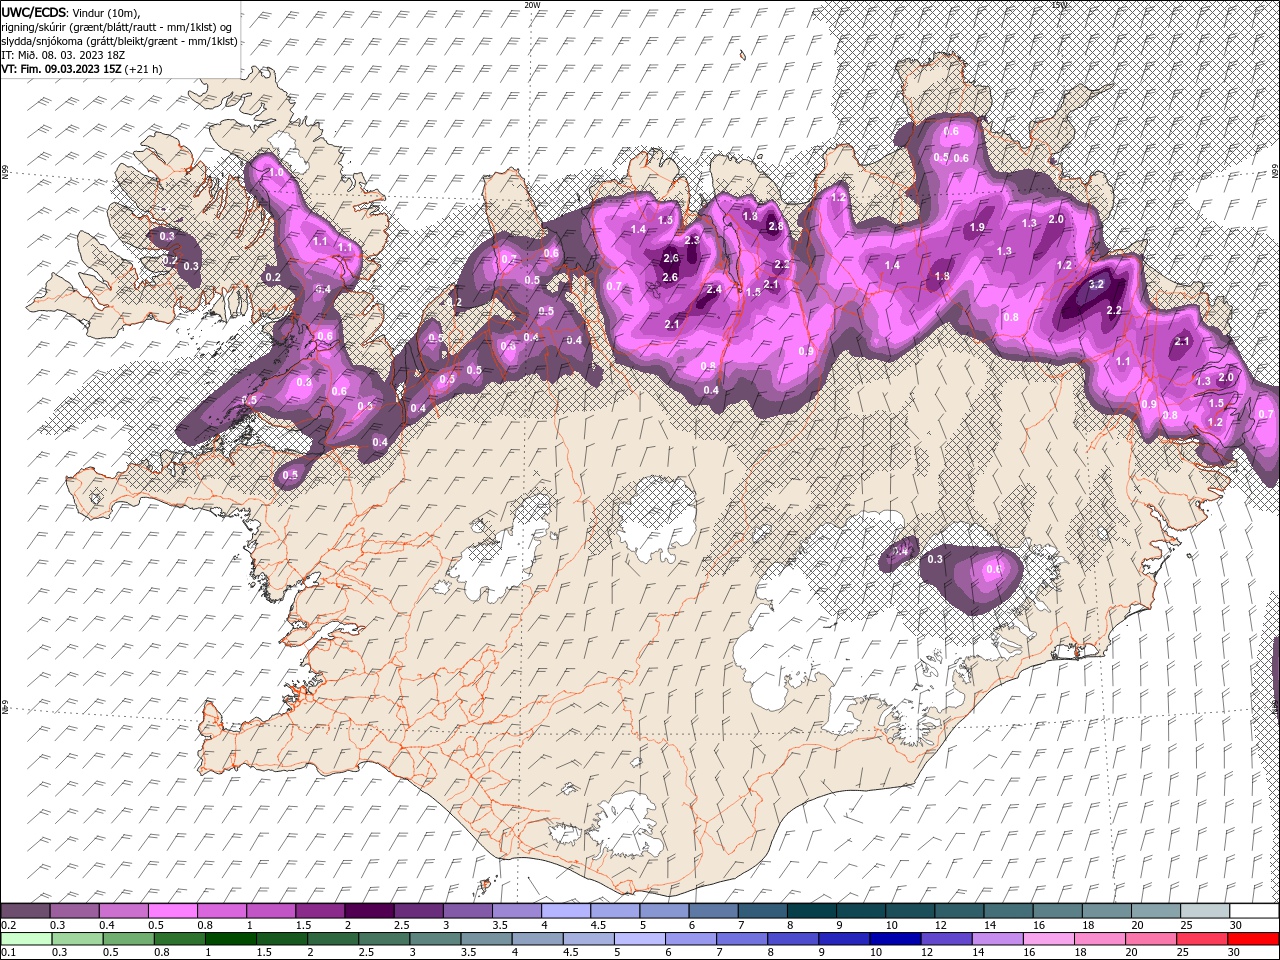Click the 1.9 snowfall value in the northeast
1280x960 pixels.
click(x=977, y=228)
